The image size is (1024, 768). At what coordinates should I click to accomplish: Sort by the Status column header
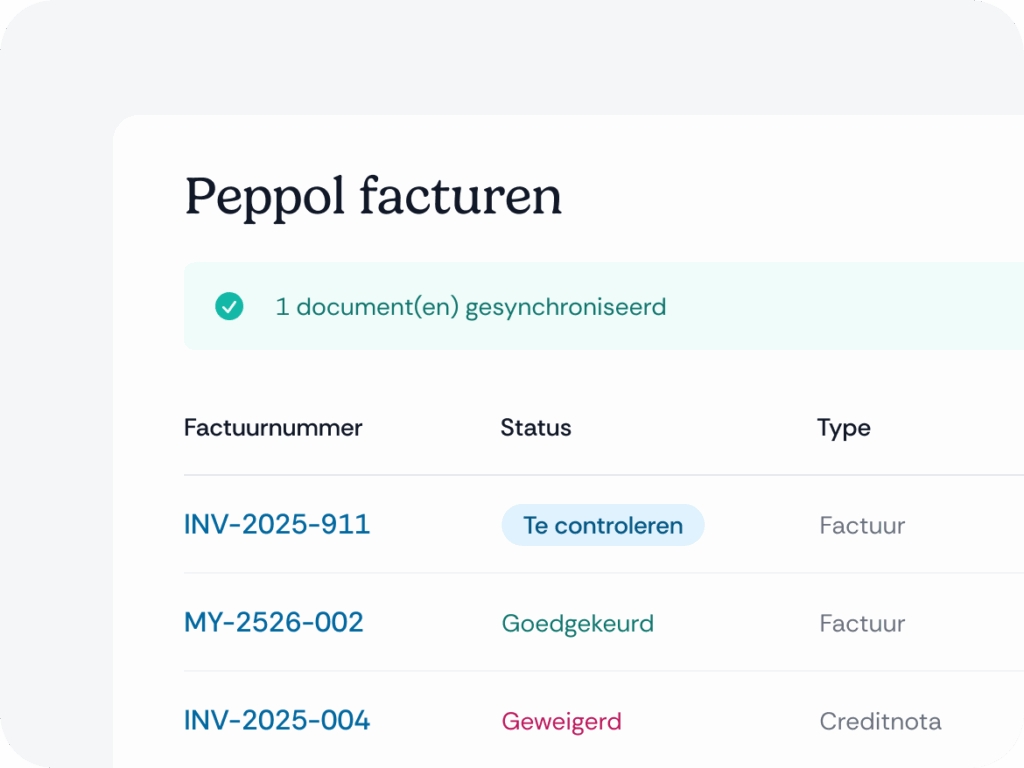coord(536,428)
